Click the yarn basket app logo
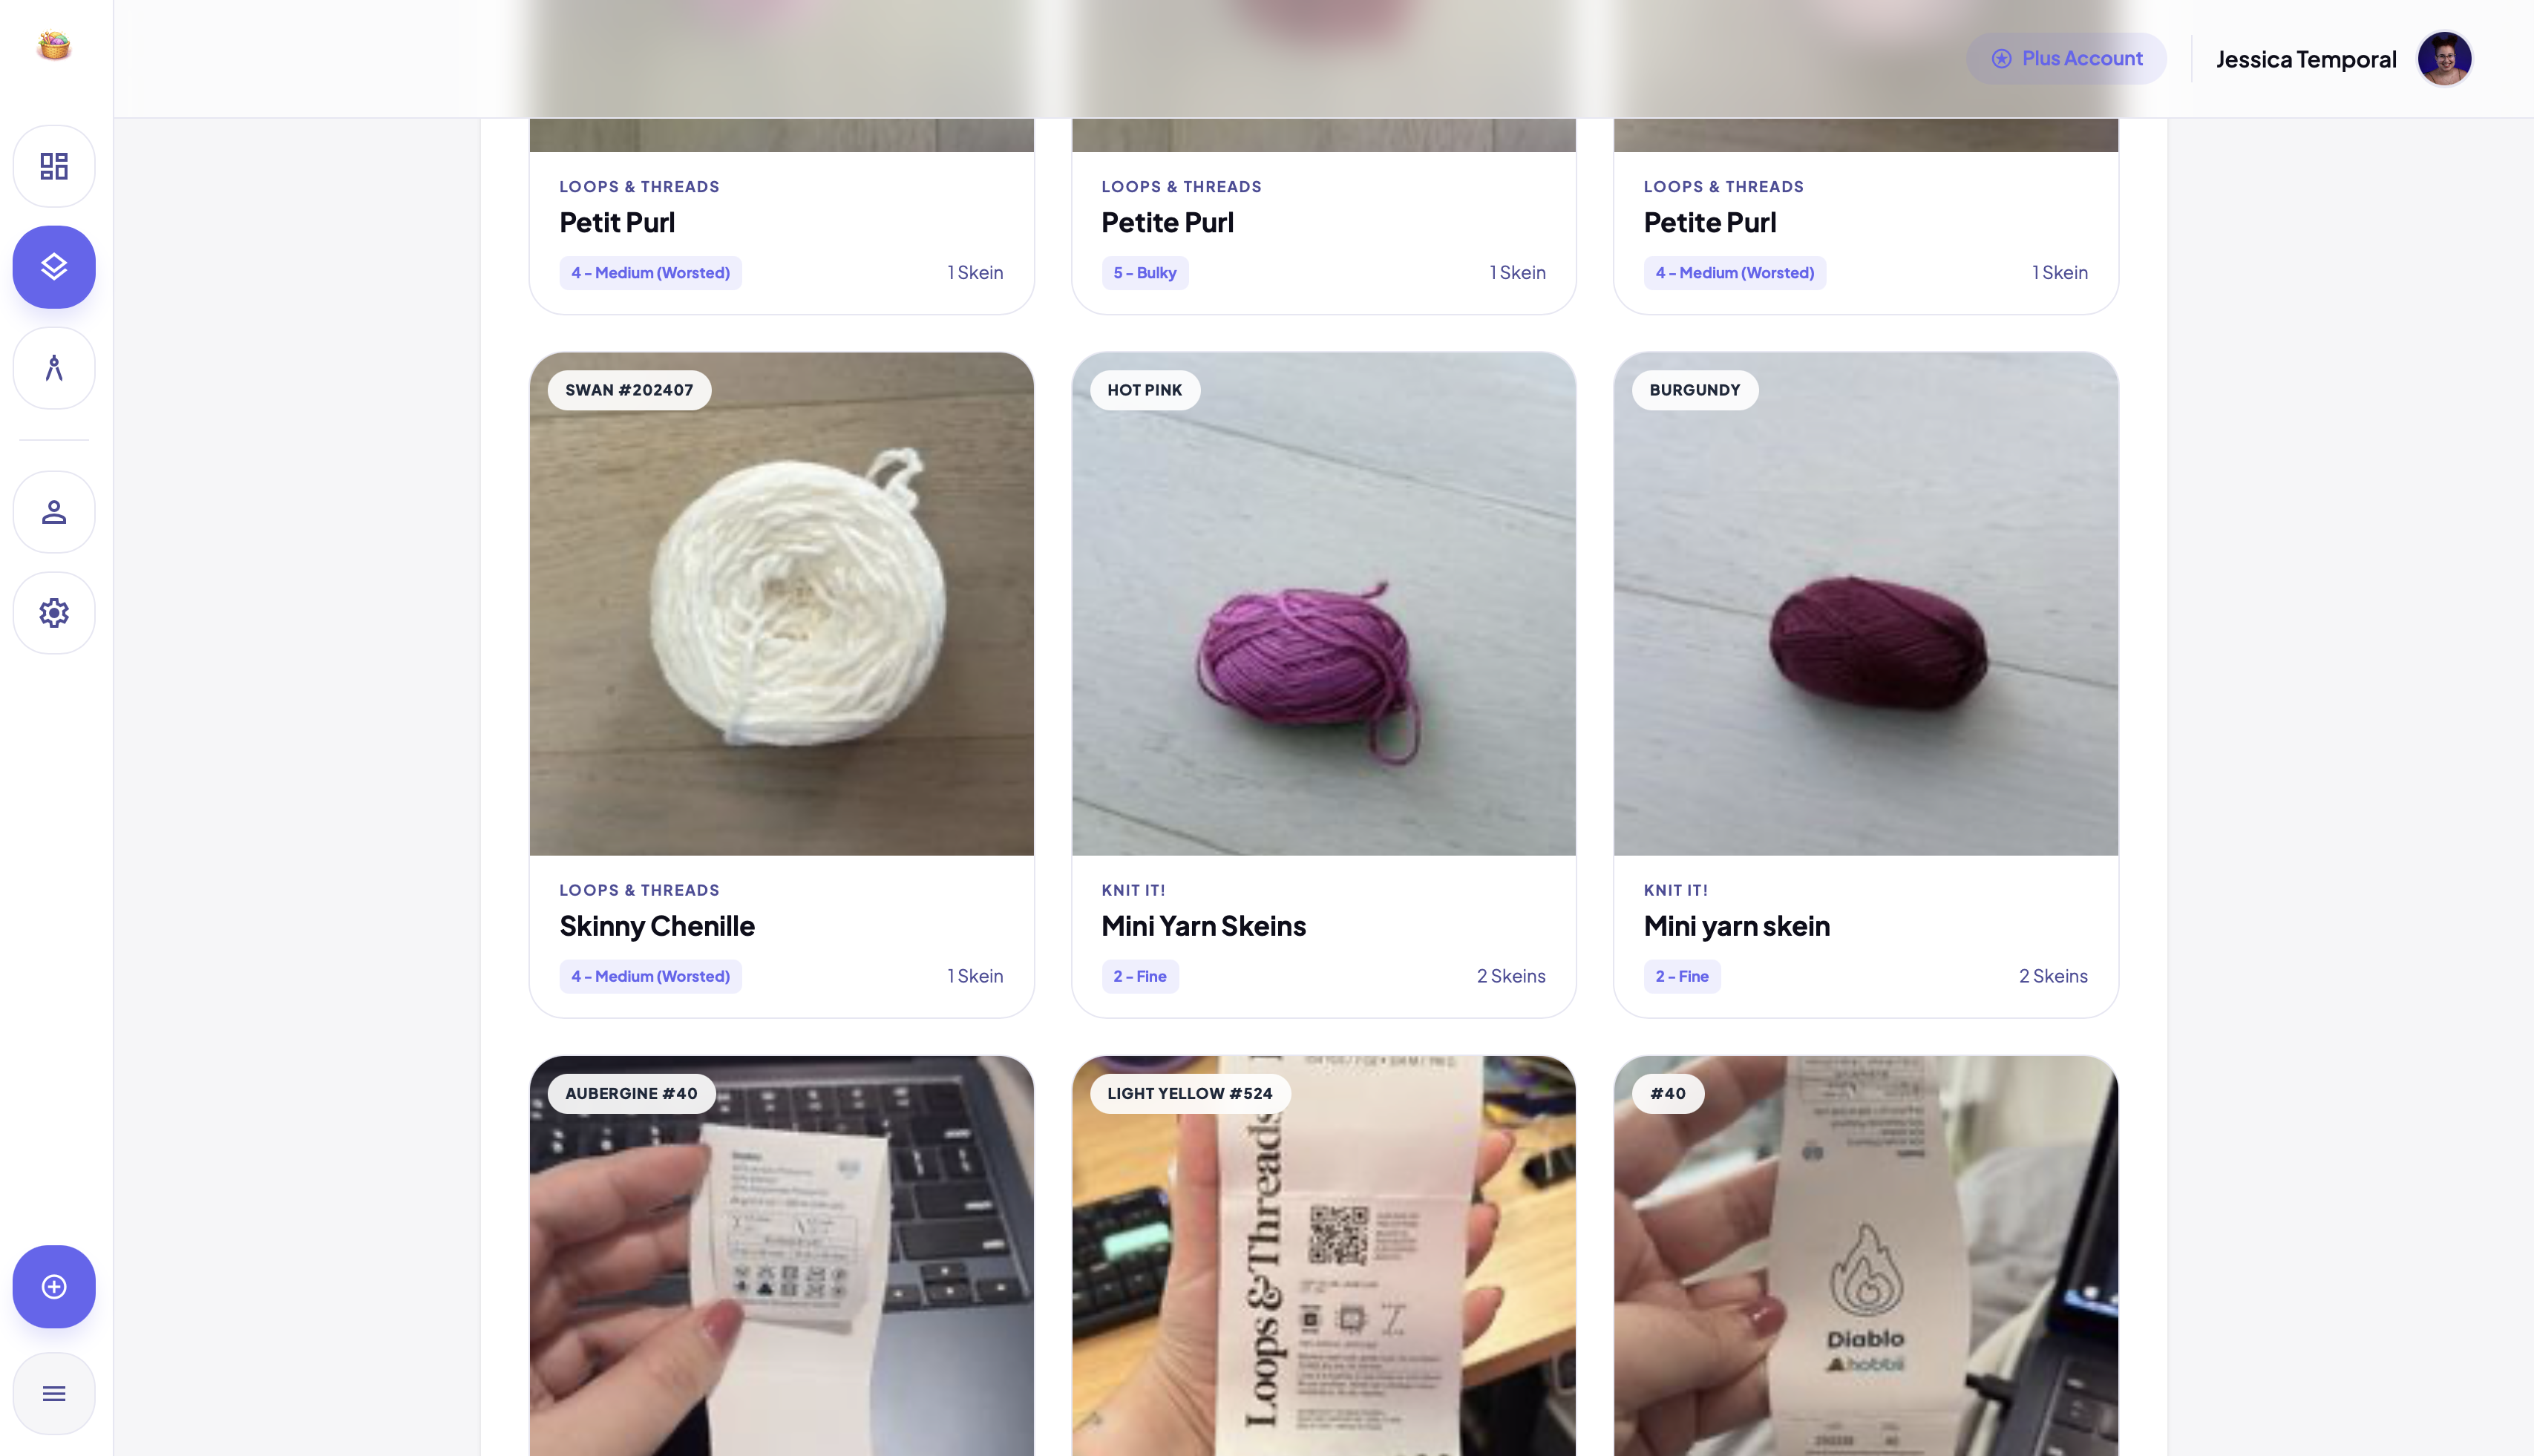 [x=53, y=45]
